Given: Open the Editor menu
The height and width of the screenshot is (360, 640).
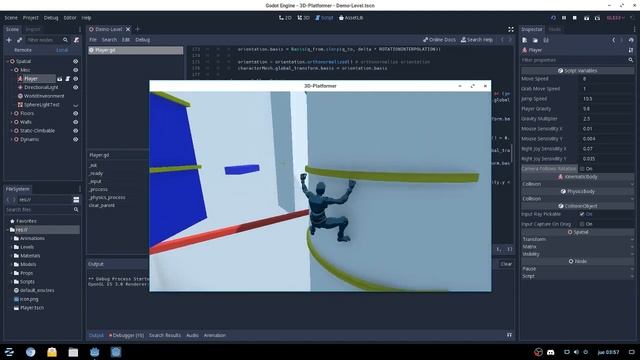Looking at the screenshot, I should click(x=70, y=18).
